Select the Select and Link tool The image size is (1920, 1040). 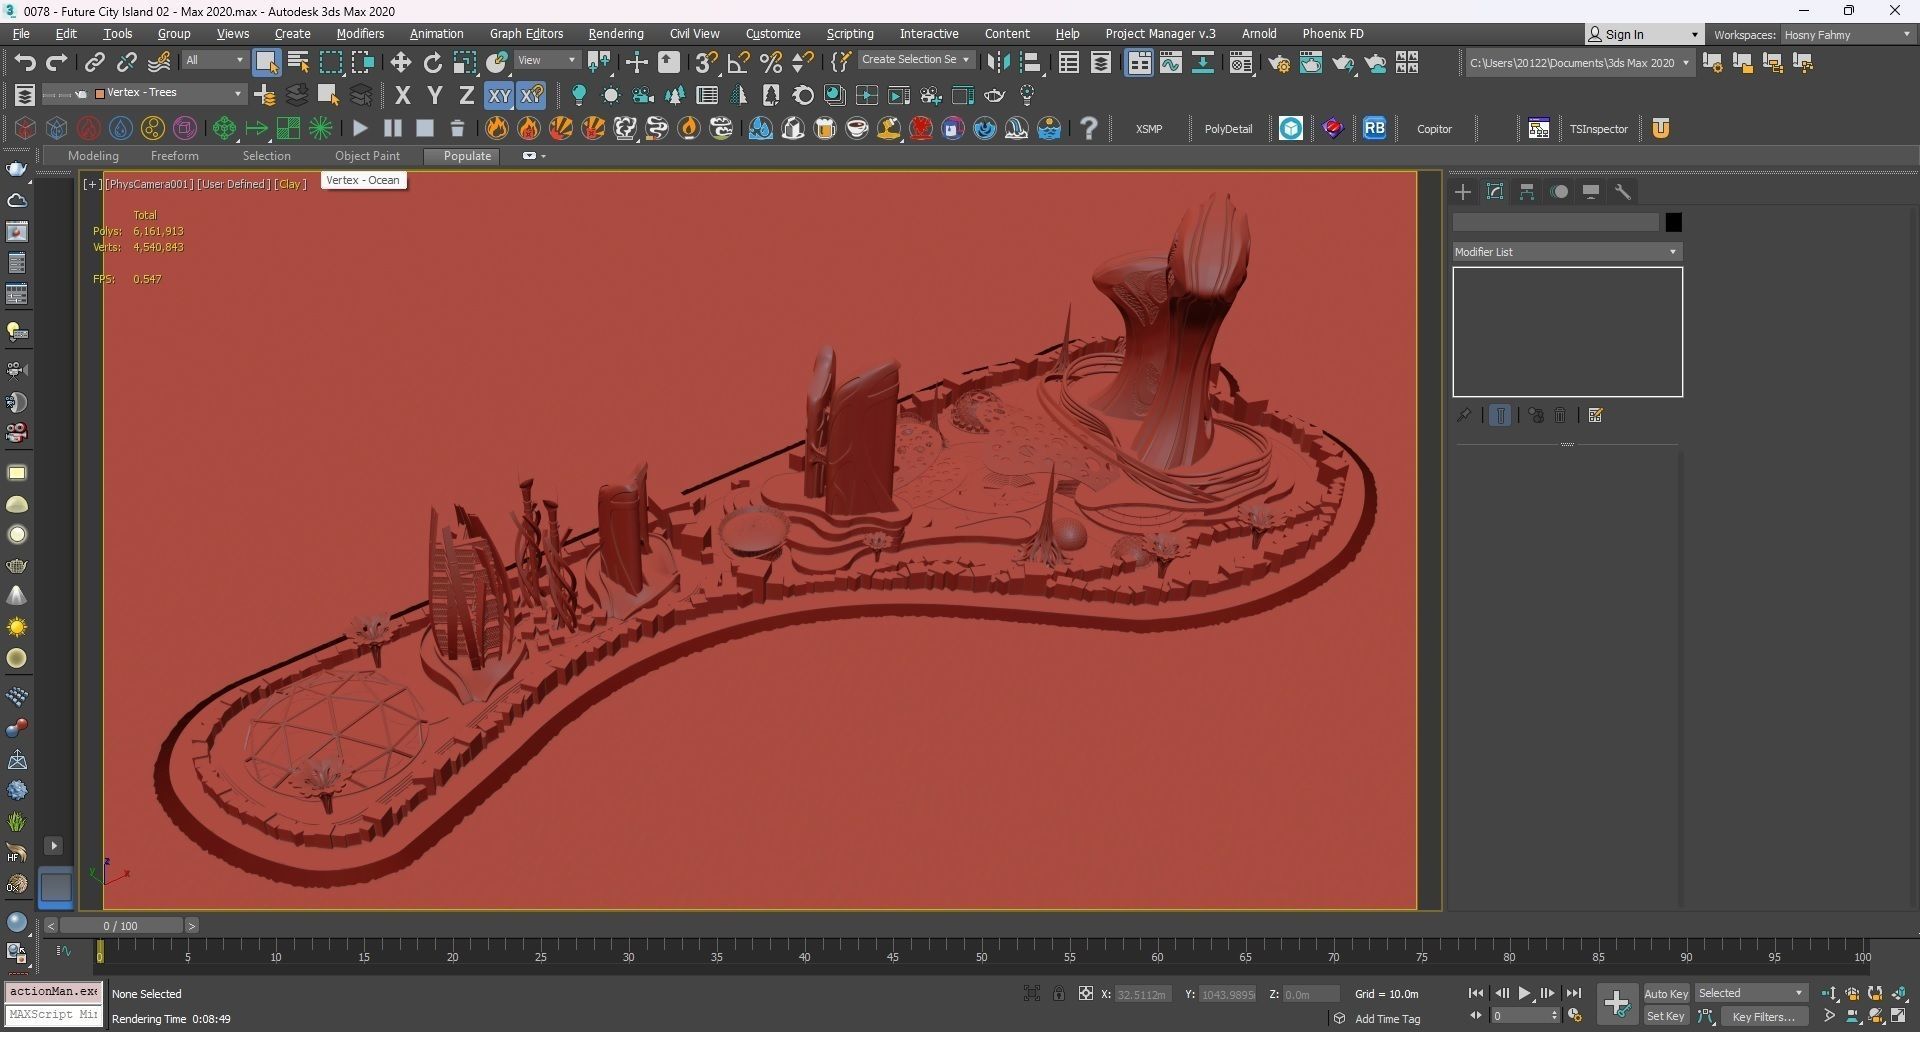[94, 63]
